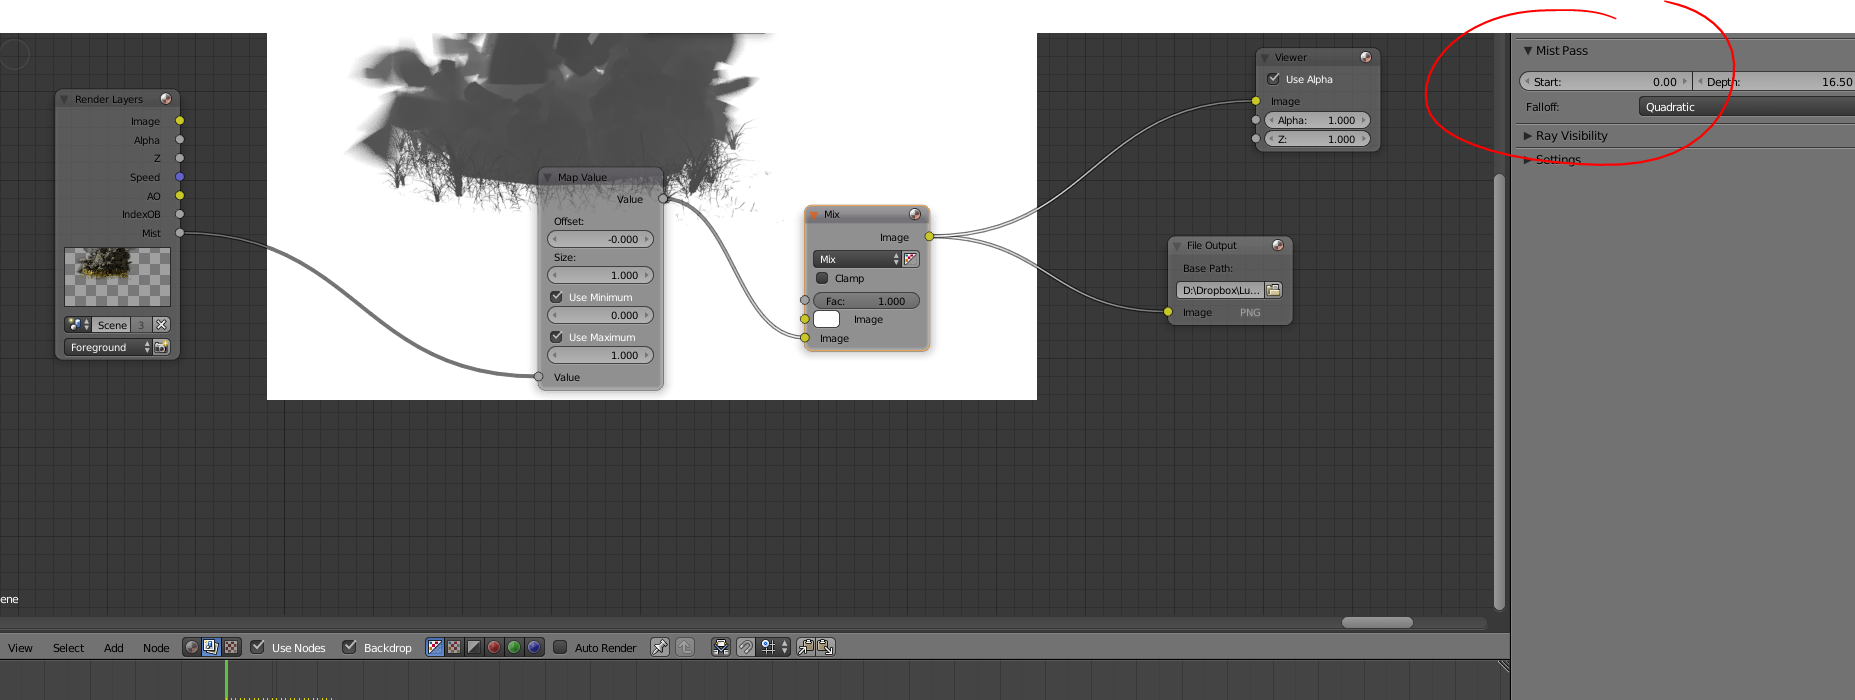1855x700 pixels.
Task: Show blue backdrop channel
Action: [534, 647]
